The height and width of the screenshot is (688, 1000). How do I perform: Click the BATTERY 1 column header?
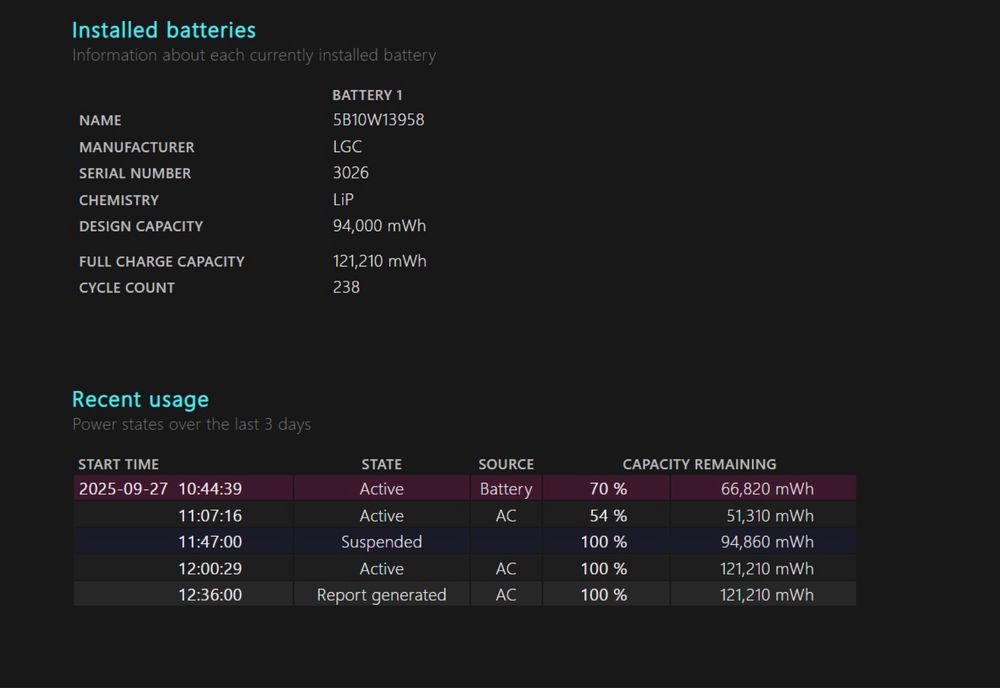[367, 95]
